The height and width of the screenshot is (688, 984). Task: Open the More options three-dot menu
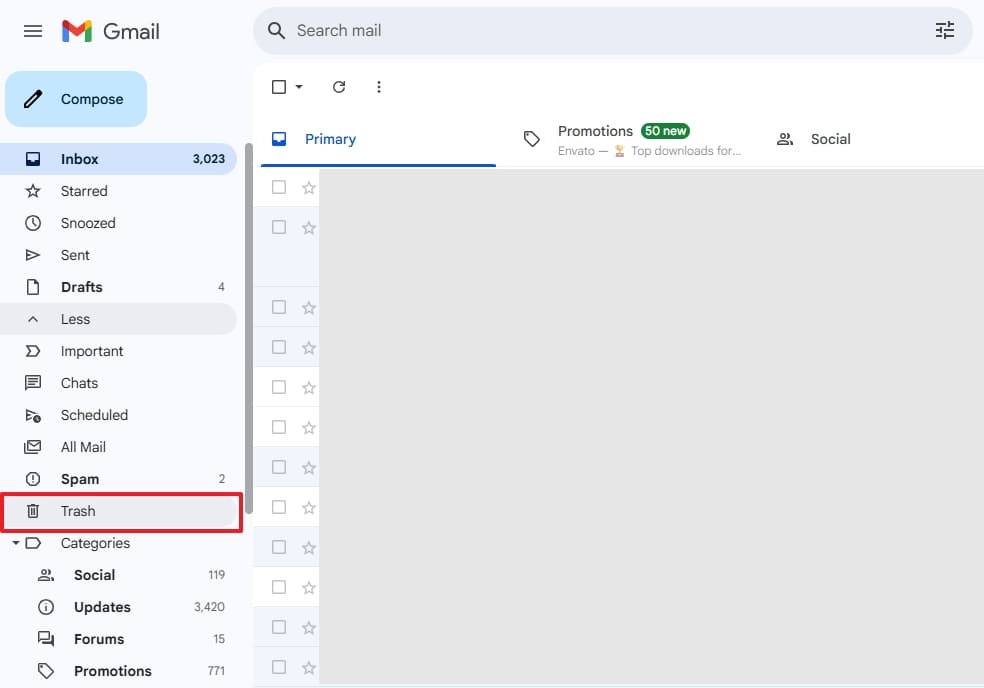379,87
